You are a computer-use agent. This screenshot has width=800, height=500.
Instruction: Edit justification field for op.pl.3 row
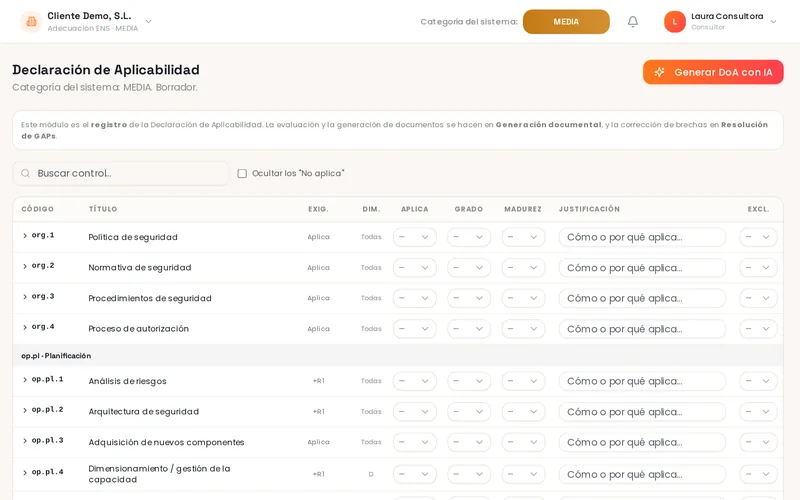(642, 442)
